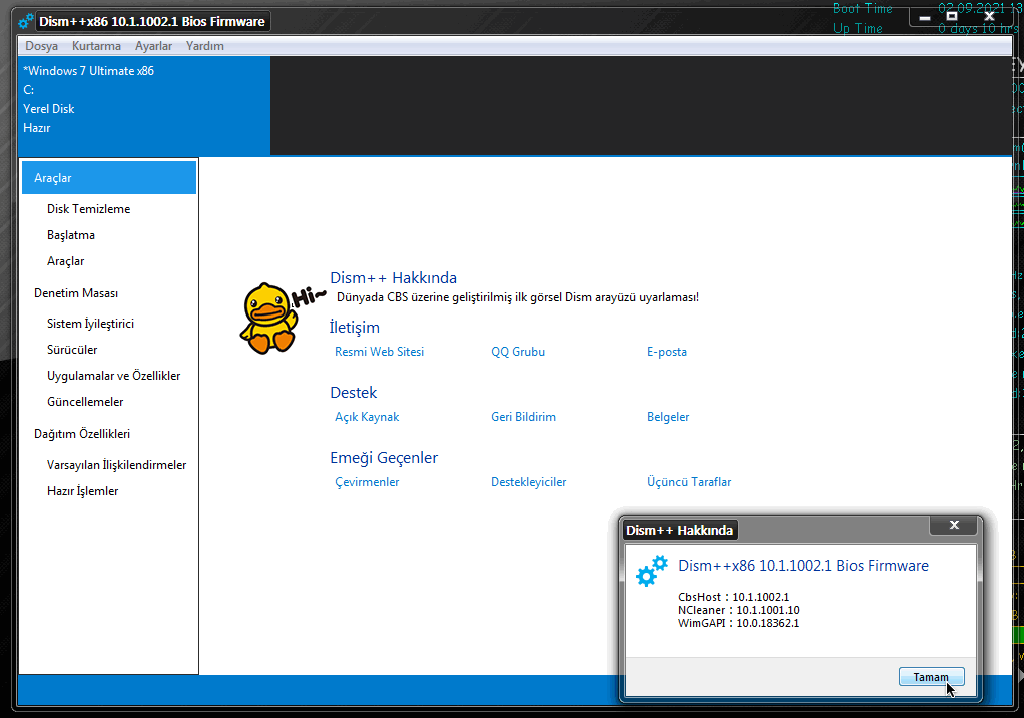Click the 'Emeği Geçenler' heading
Screen dimensions: 1024x718
384,457
